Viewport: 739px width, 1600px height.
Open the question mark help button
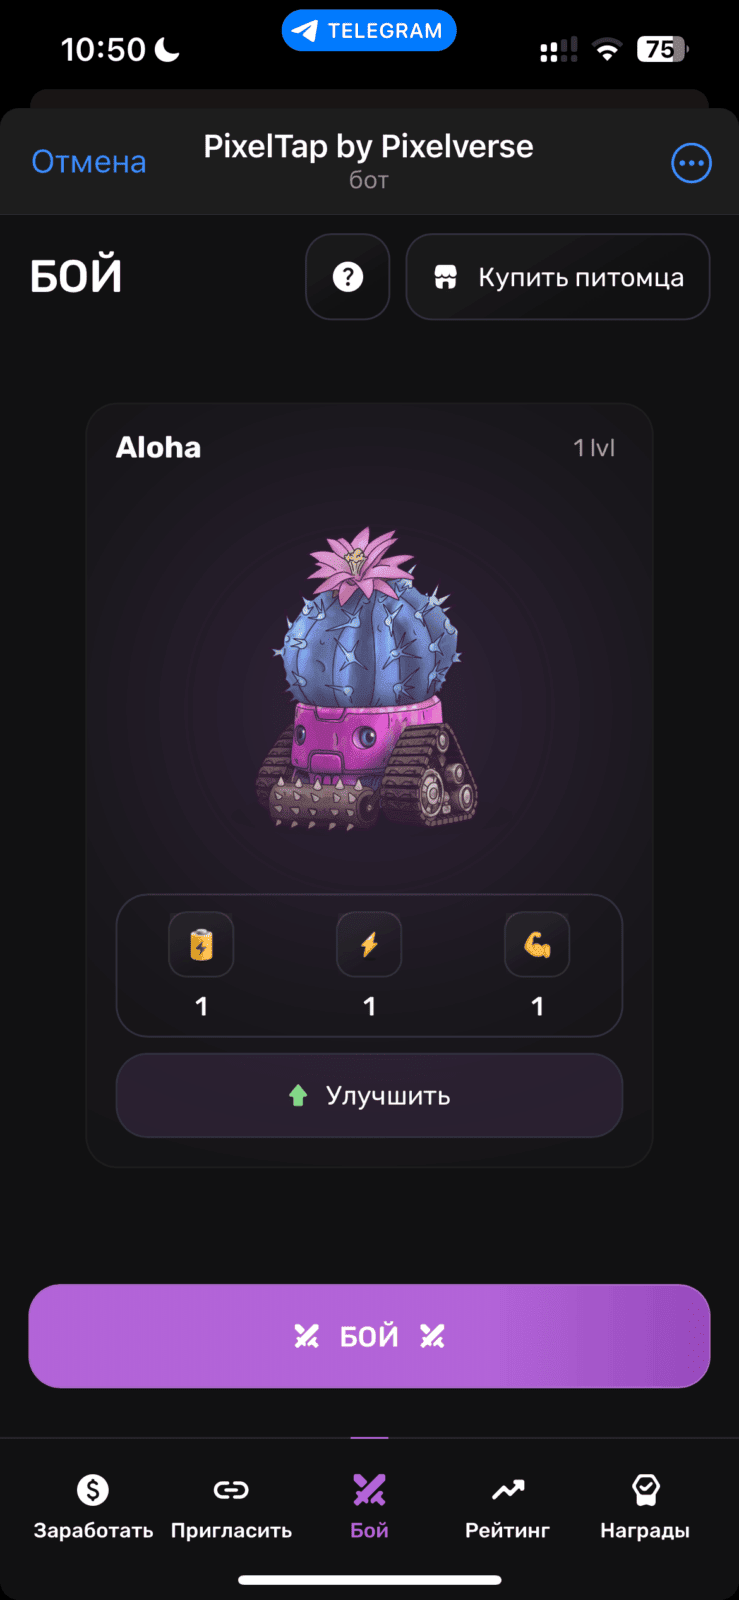347,277
